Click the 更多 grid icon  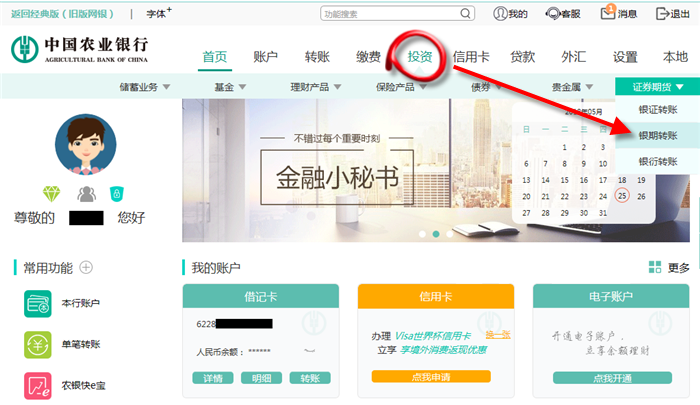click(654, 267)
